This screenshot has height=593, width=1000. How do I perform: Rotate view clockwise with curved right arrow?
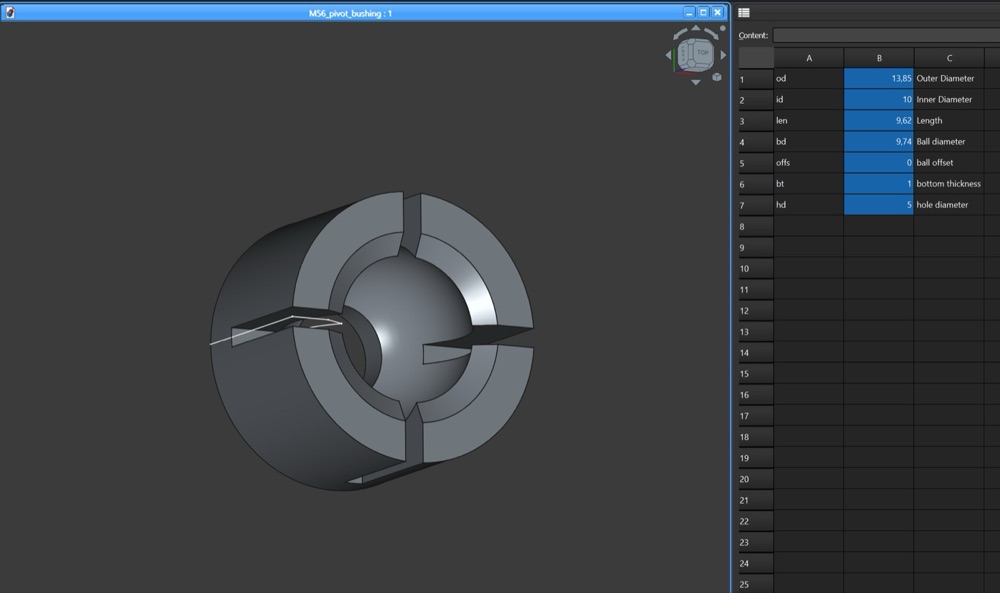712,34
